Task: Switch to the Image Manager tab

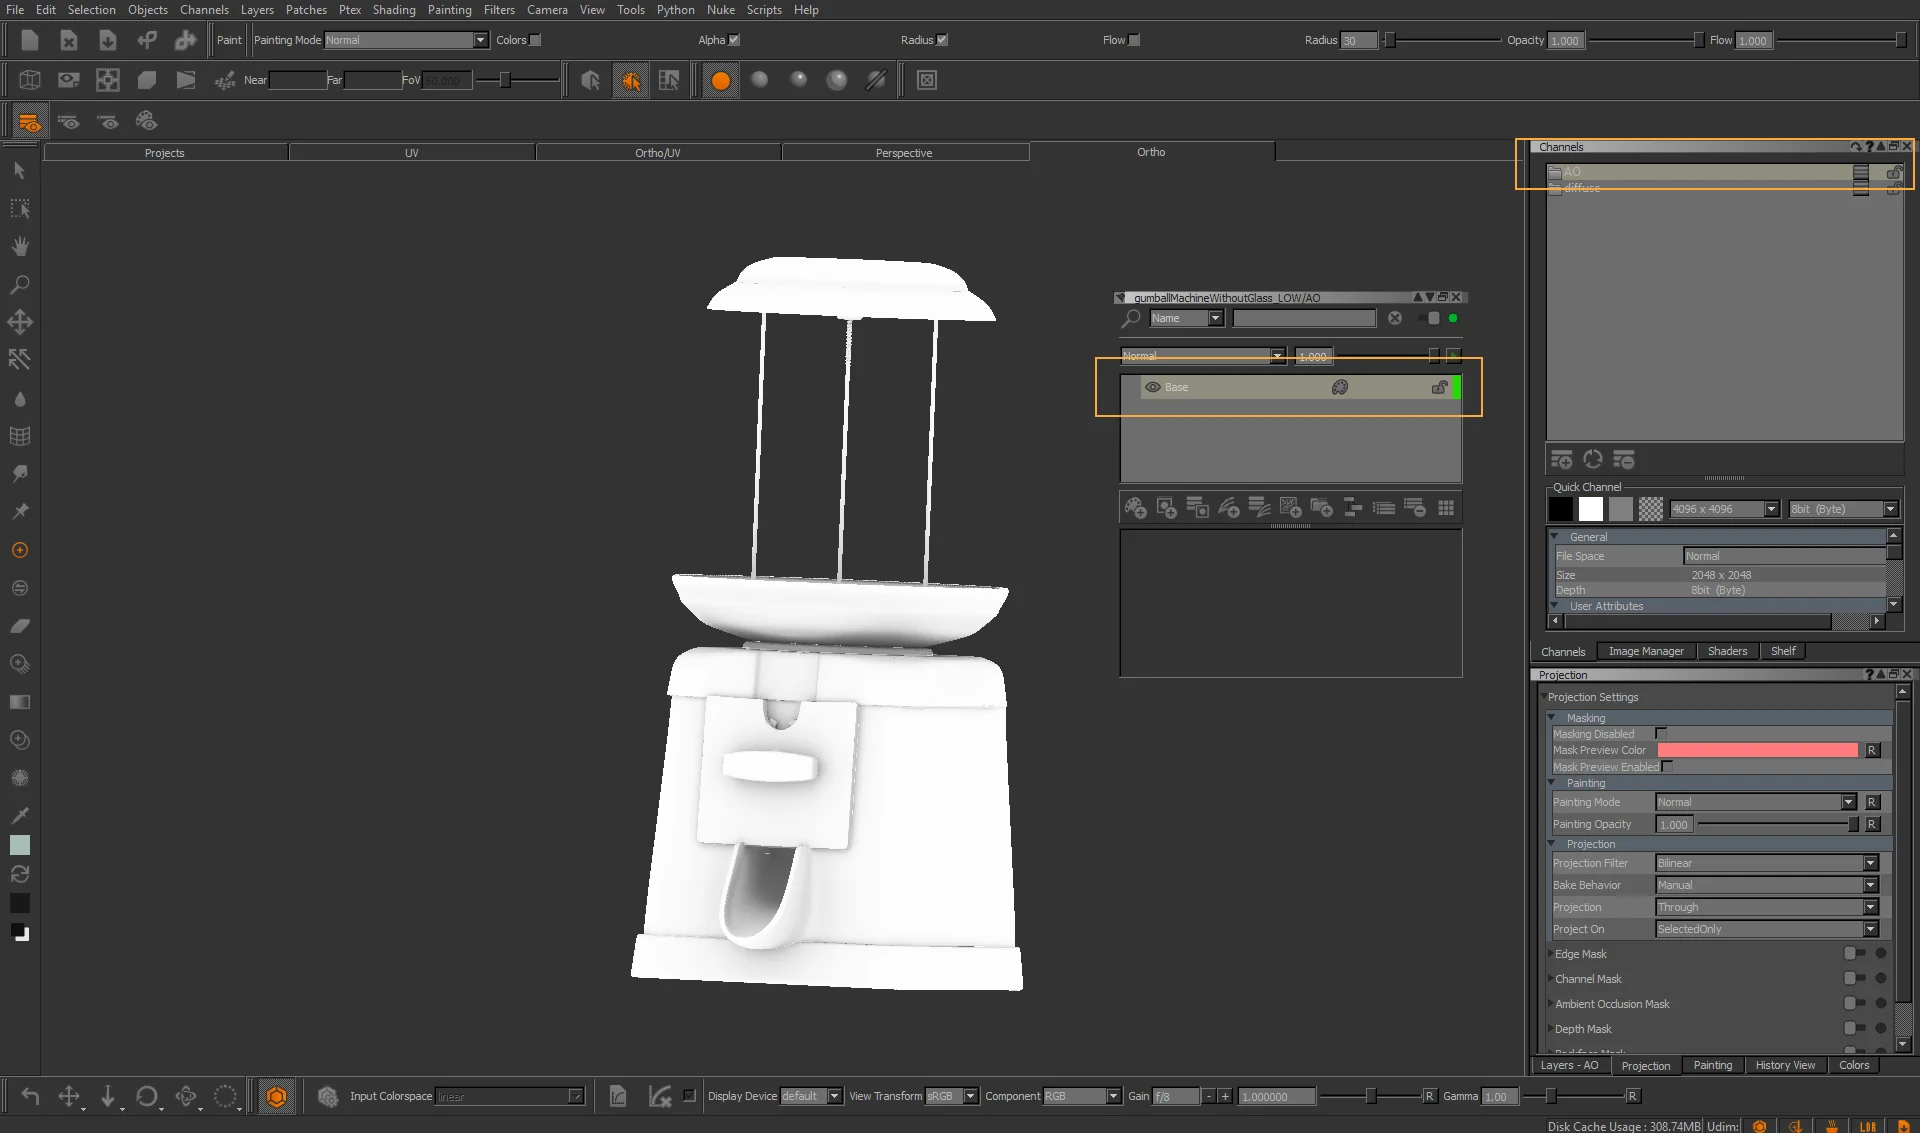Action: pos(1645,651)
